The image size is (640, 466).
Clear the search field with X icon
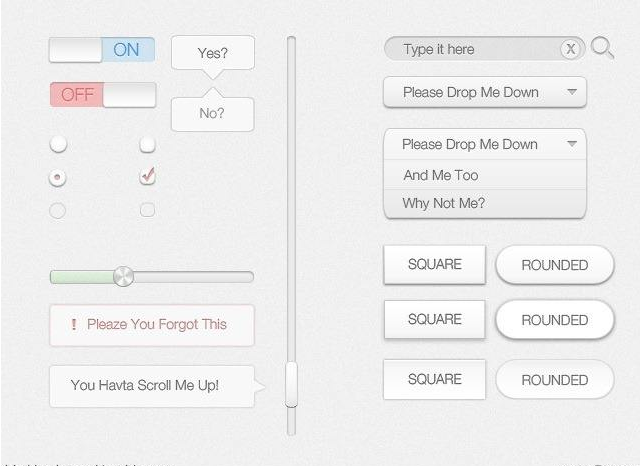[x=570, y=49]
